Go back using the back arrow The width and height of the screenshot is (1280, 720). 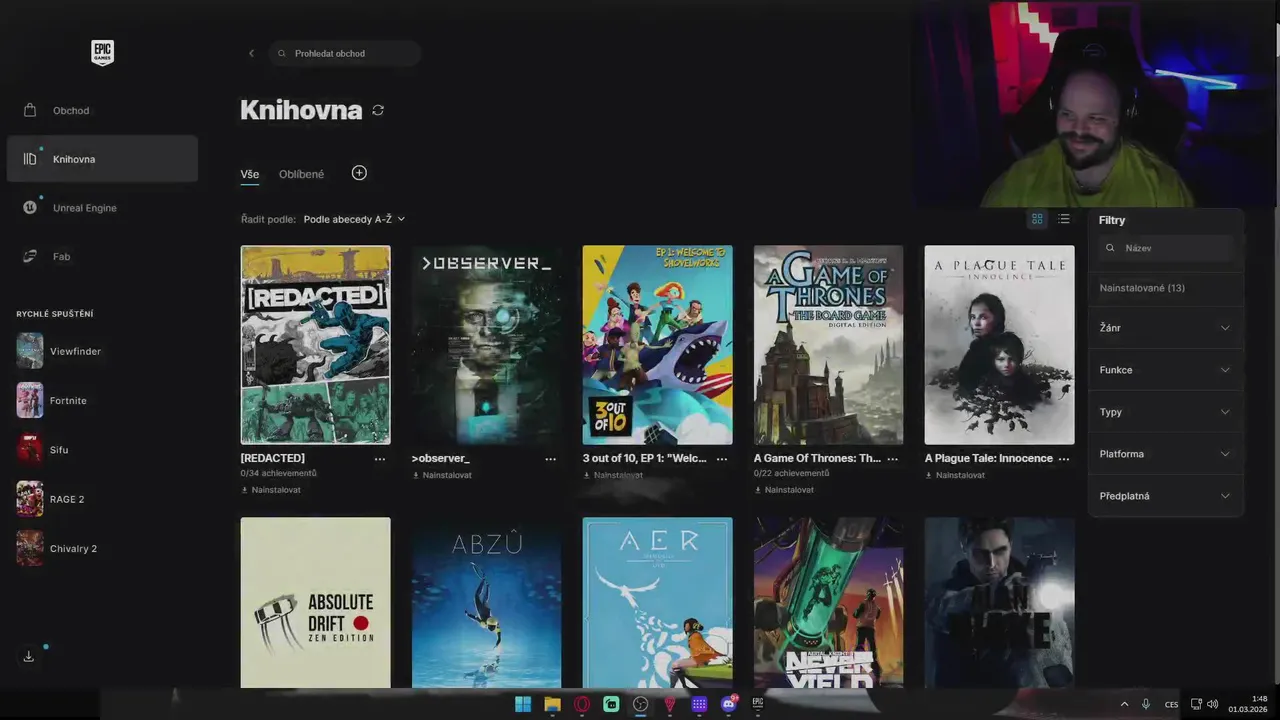click(x=251, y=53)
